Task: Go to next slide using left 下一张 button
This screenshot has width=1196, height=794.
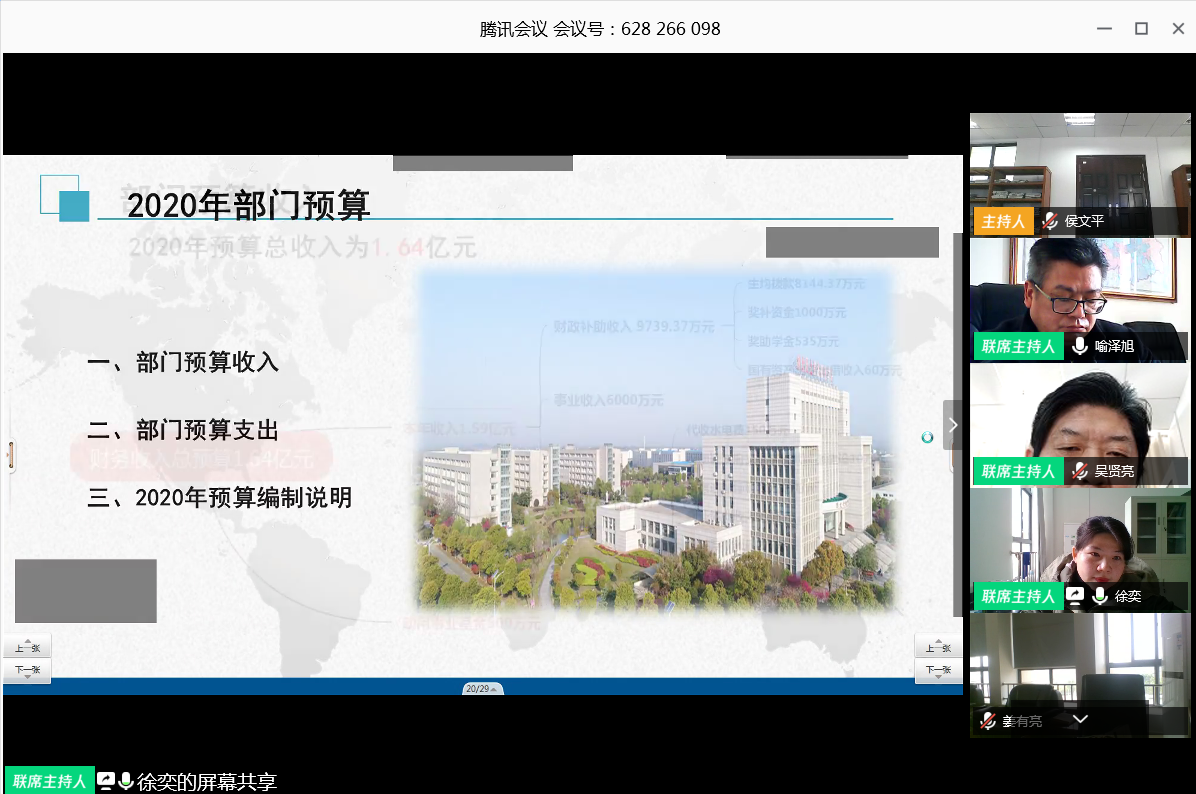Action: [x=27, y=670]
